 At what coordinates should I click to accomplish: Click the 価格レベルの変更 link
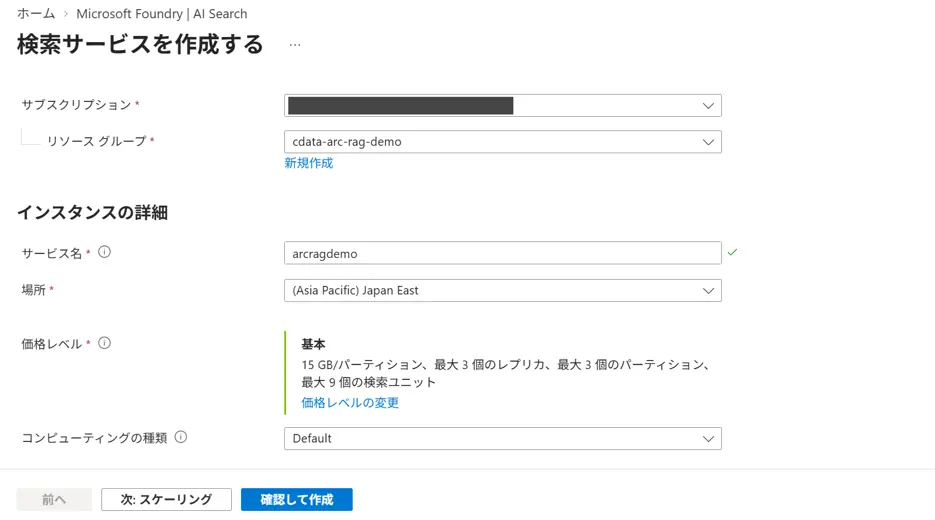coord(350,403)
